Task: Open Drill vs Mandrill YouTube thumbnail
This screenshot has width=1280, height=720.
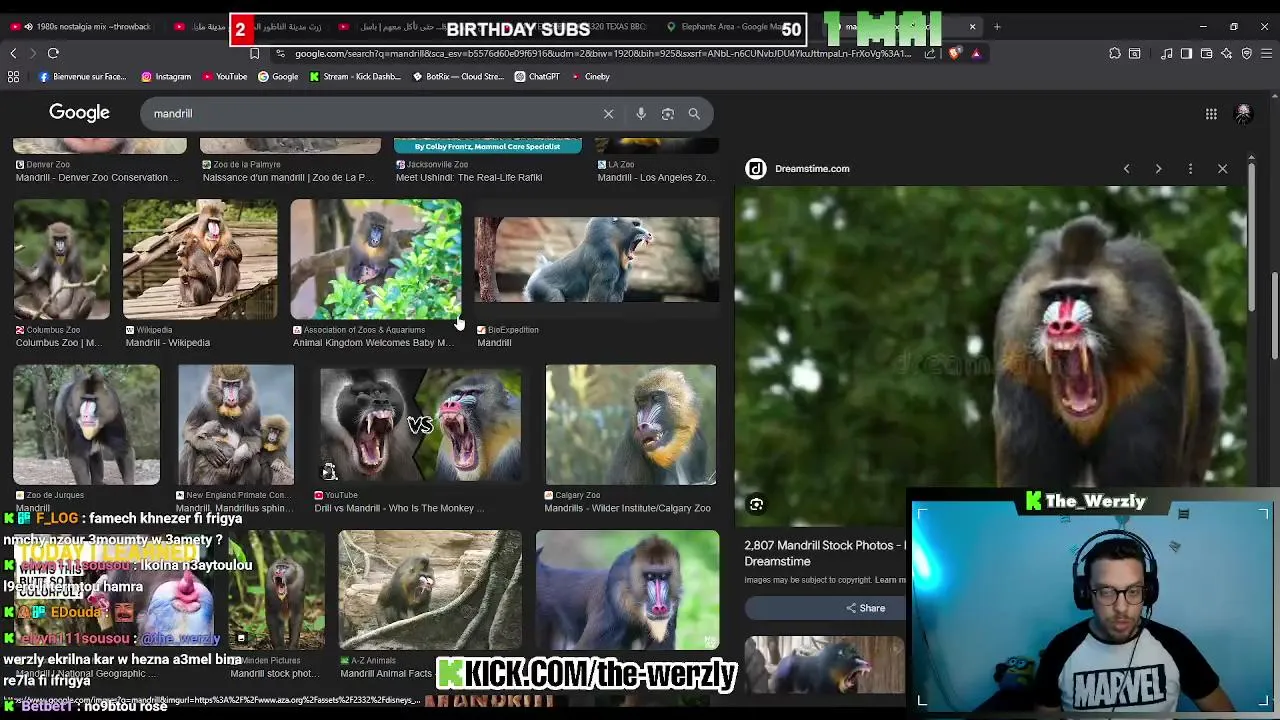Action: pyautogui.click(x=420, y=424)
